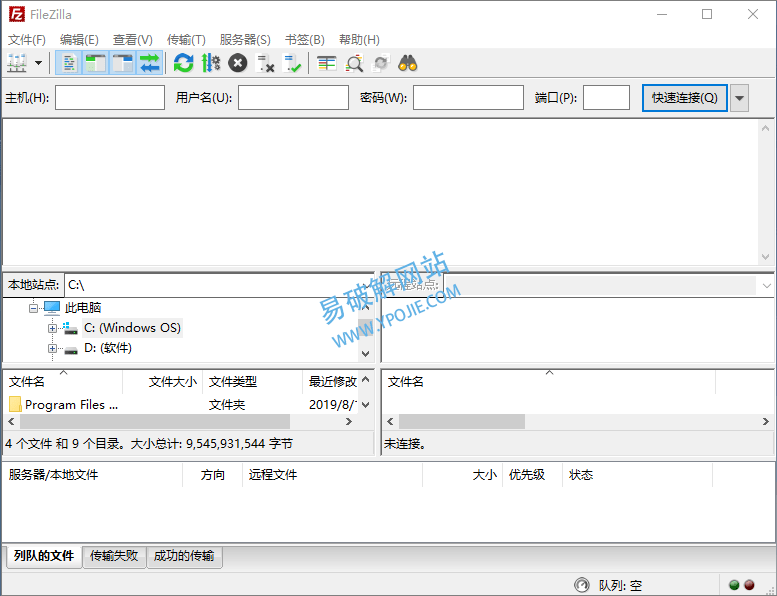Switch to the 成功的传输 tab
This screenshot has height=596, width=777.
pyautogui.click(x=184, y=556)
